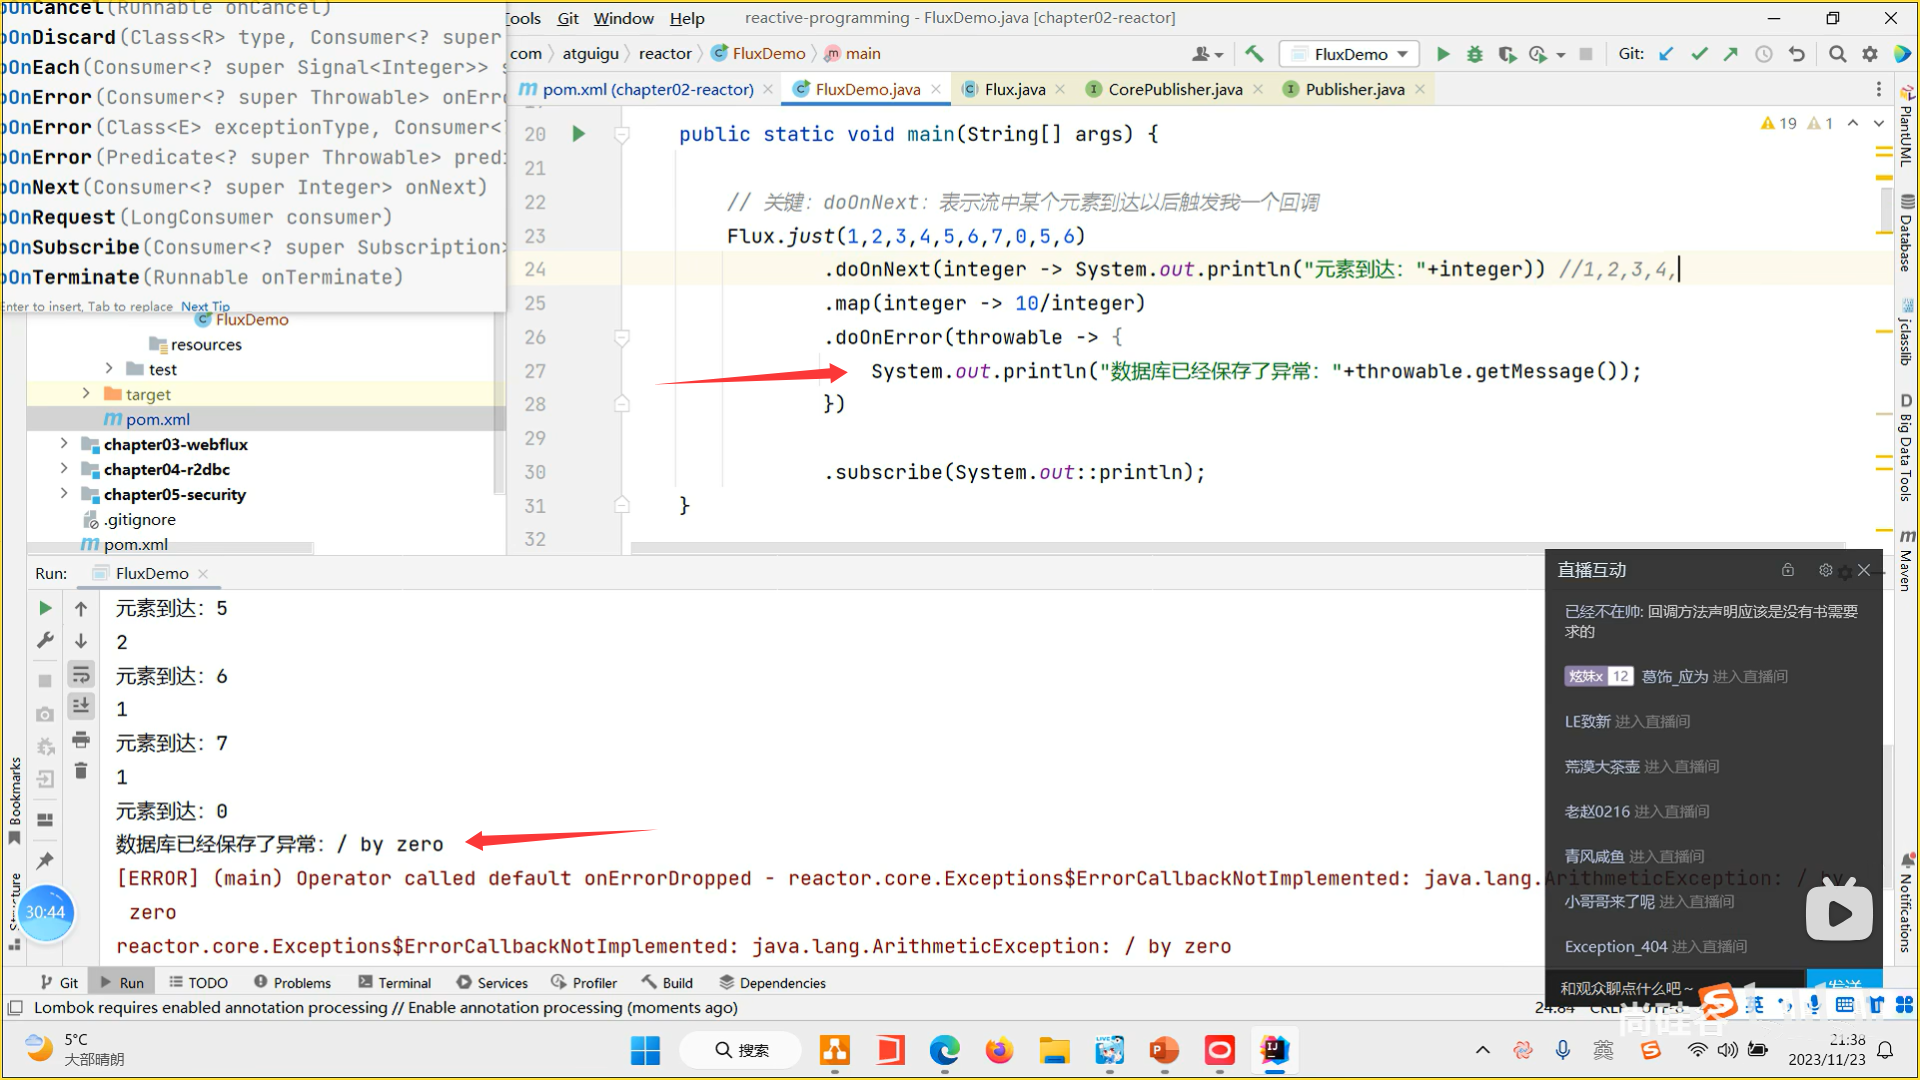
Task: Rerun FluxDemo in Run panel
Action: (x=45, y=608)
